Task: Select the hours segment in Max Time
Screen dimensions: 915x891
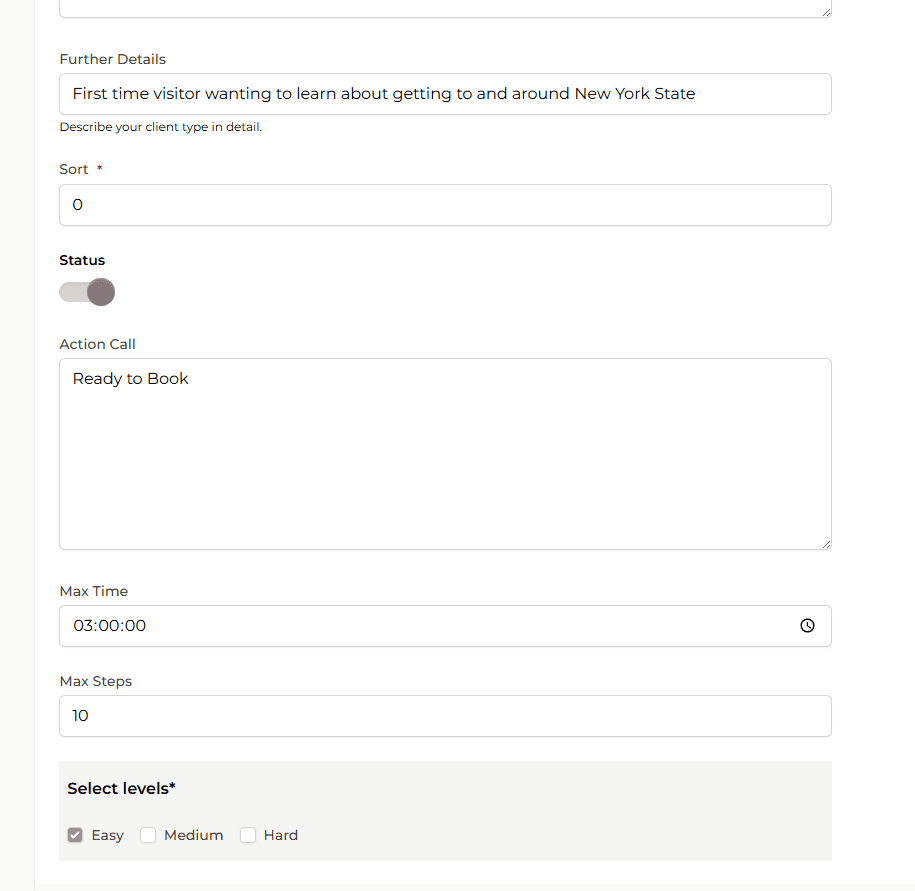Action: click(x=83, y=626)
